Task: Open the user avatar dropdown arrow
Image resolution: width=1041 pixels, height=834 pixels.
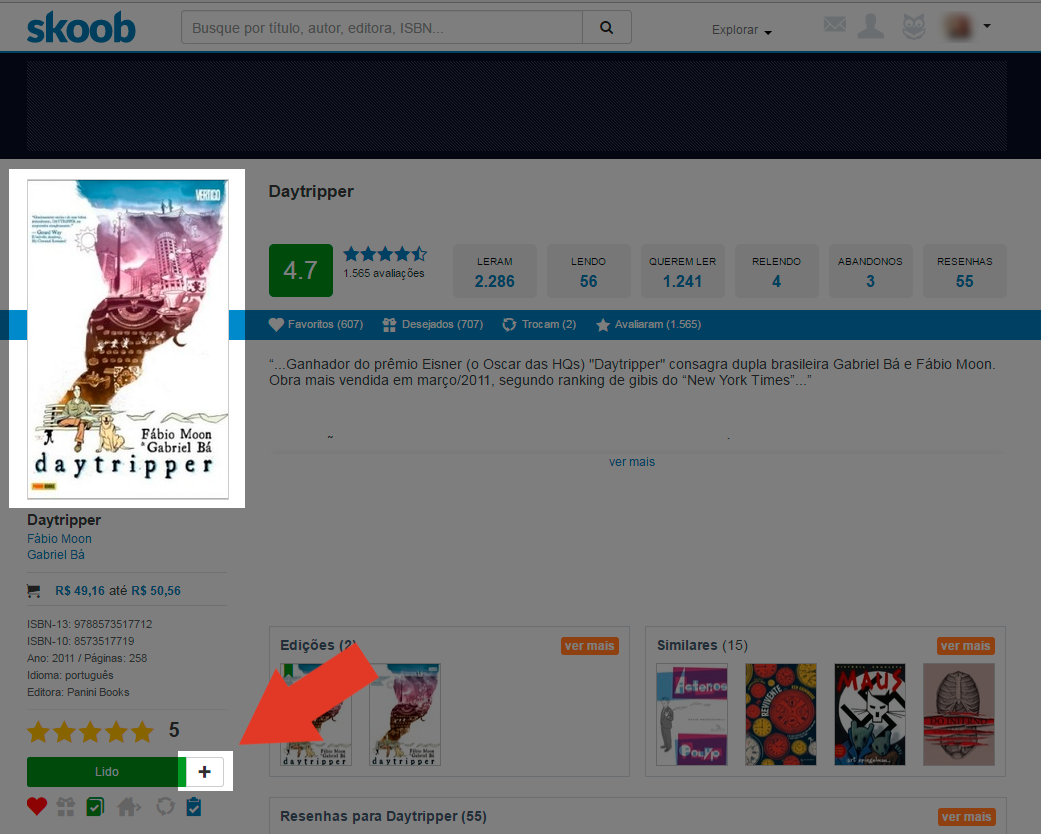Action: [x=987, y=26]
